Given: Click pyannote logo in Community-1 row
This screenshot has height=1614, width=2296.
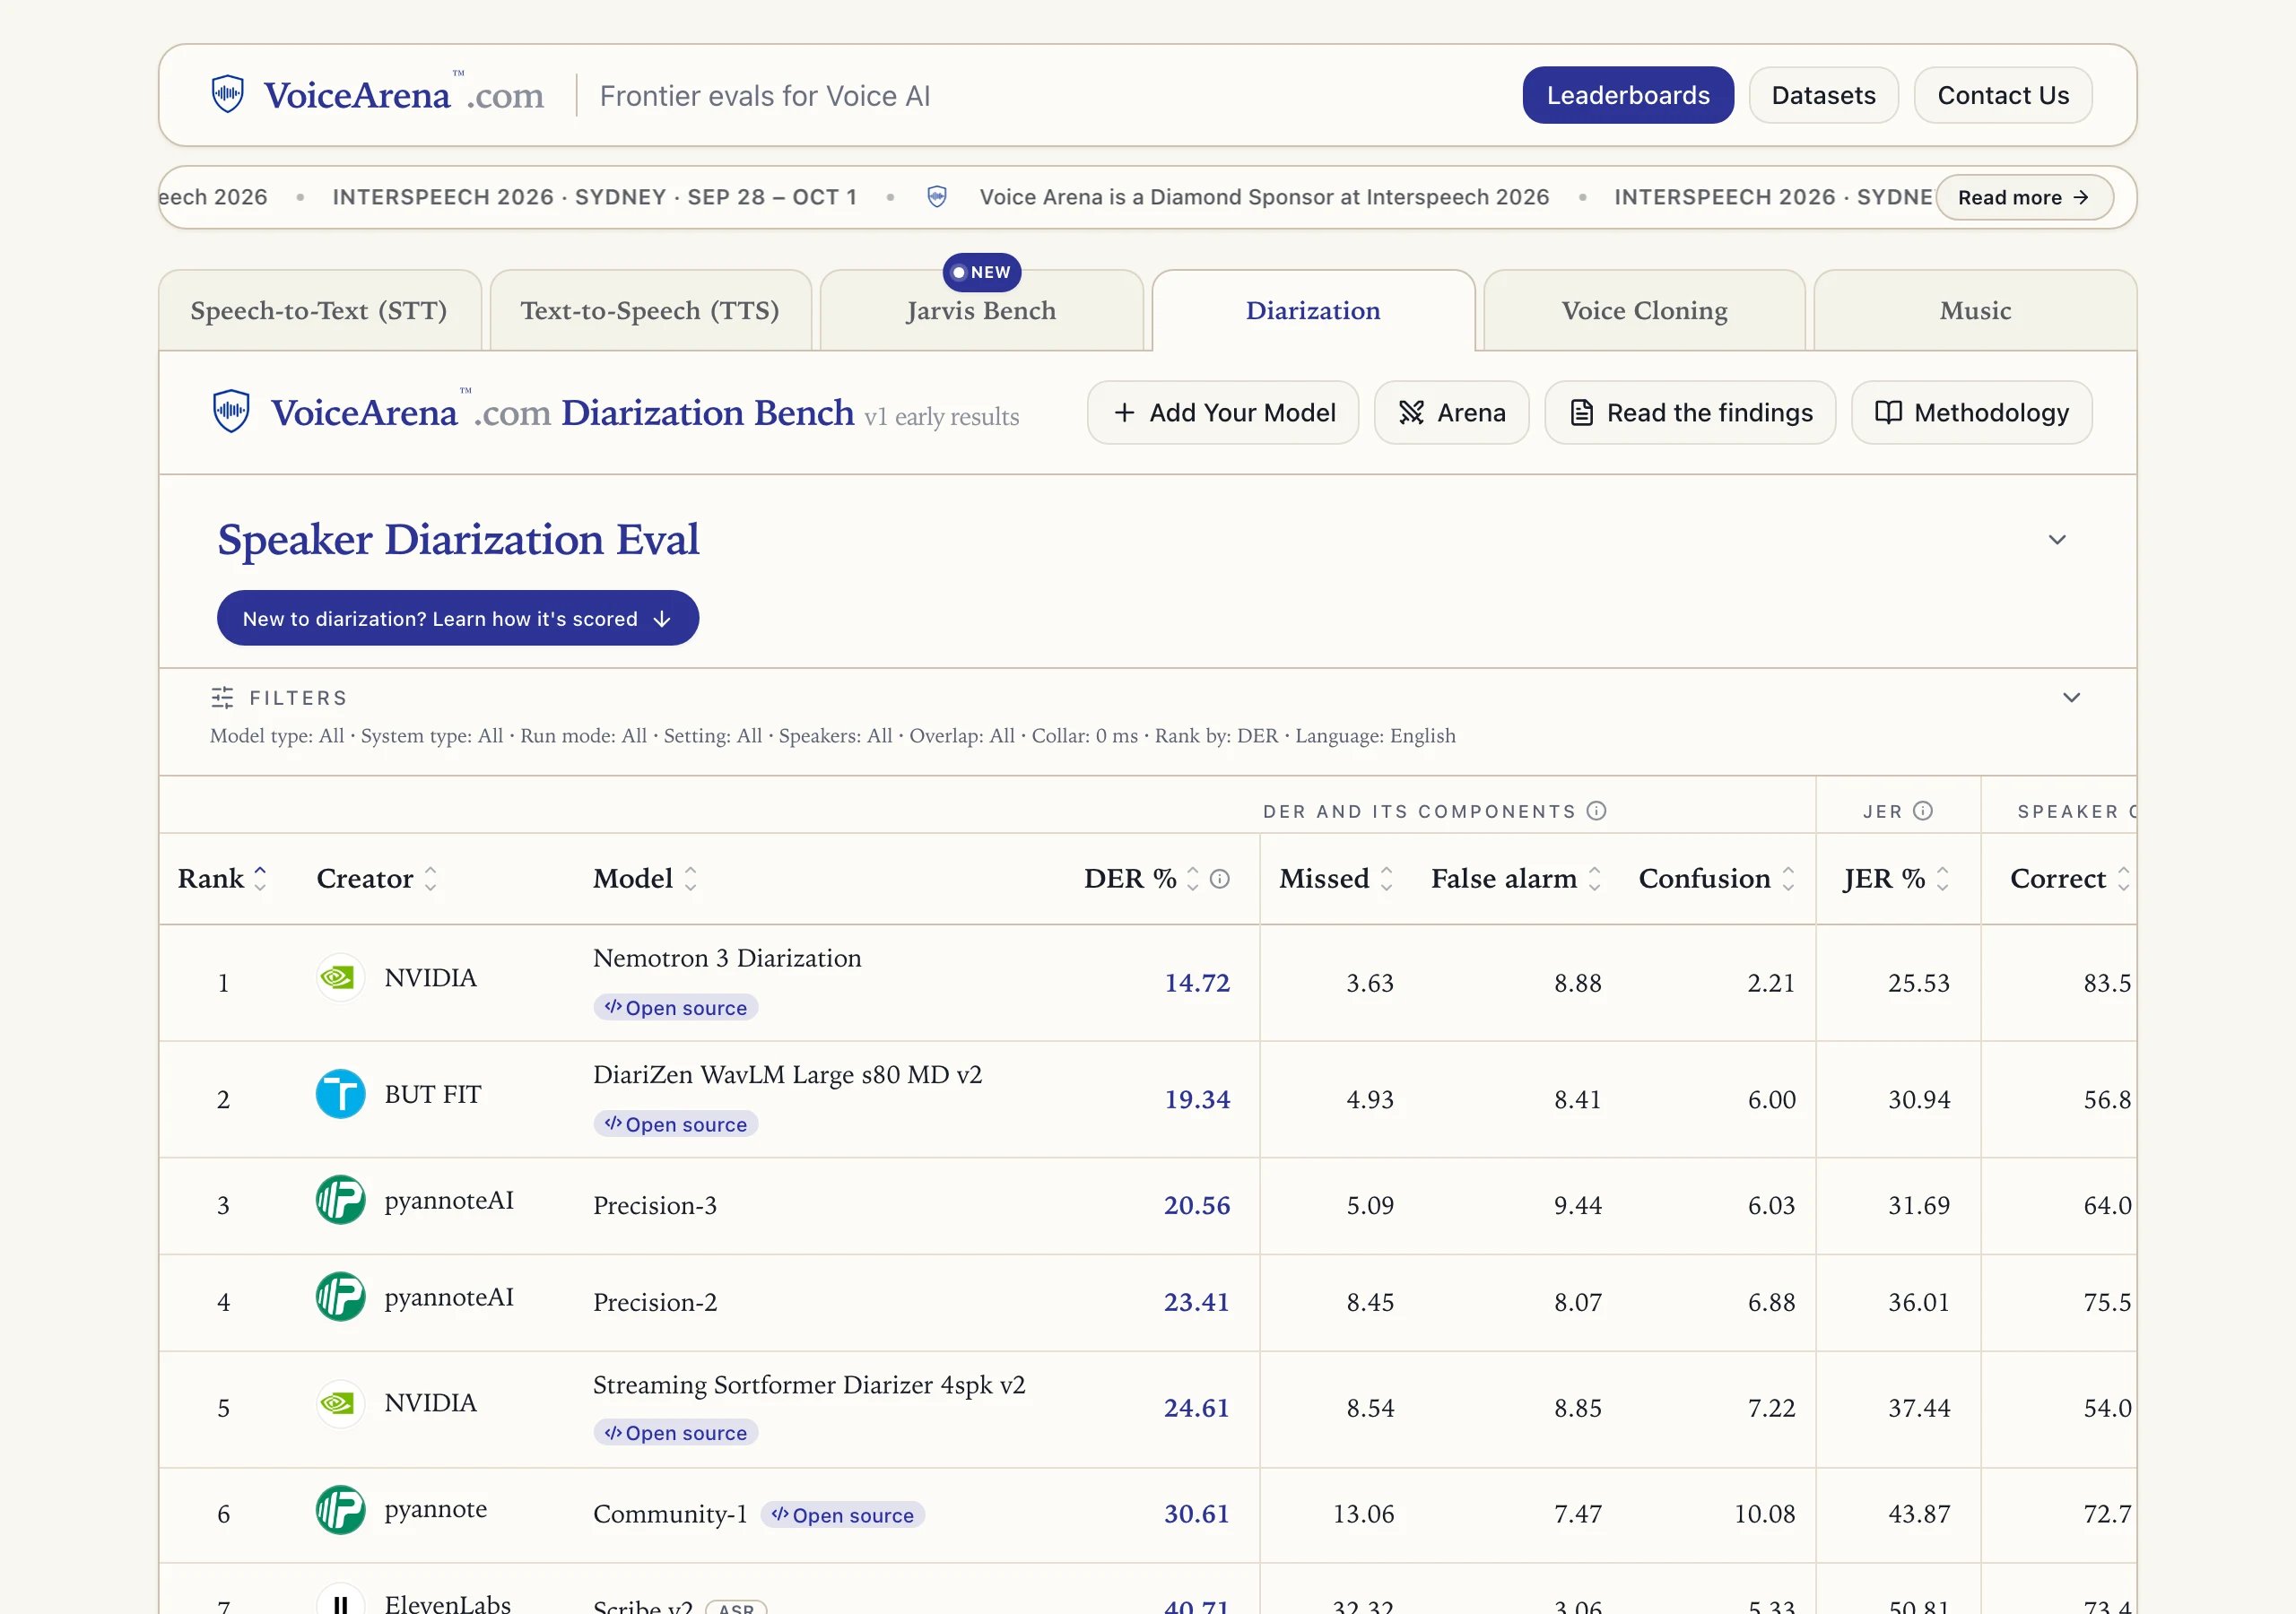Looking at the screenshot, I should click(340, 1510).
